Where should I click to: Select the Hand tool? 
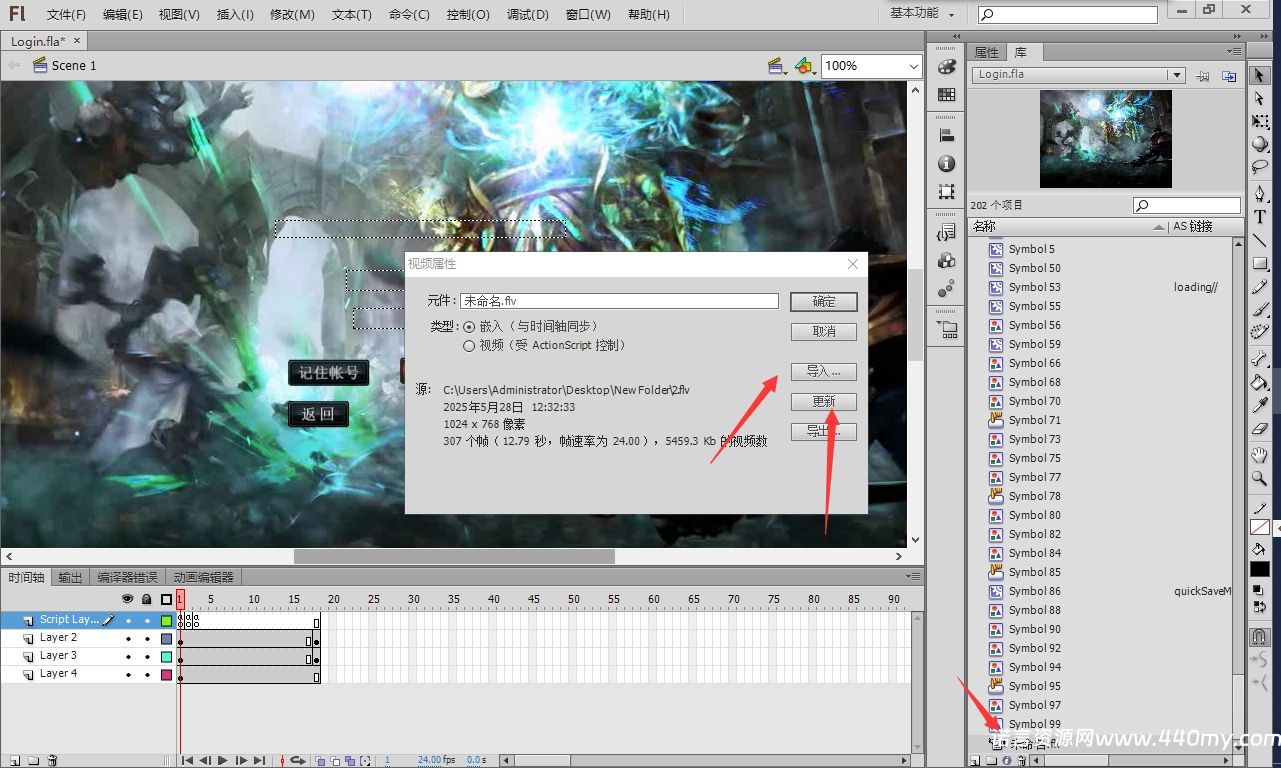tap(1259, 455)
